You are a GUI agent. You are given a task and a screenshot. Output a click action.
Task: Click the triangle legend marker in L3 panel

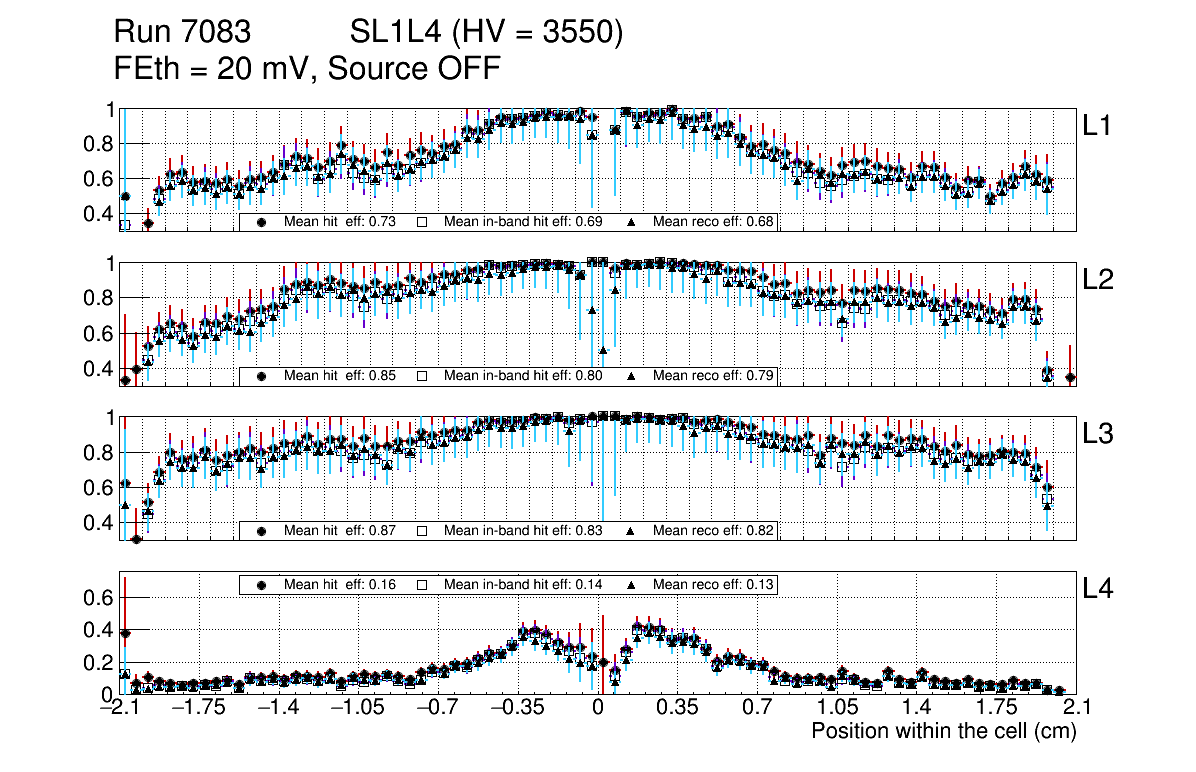[x=631, y=531]
